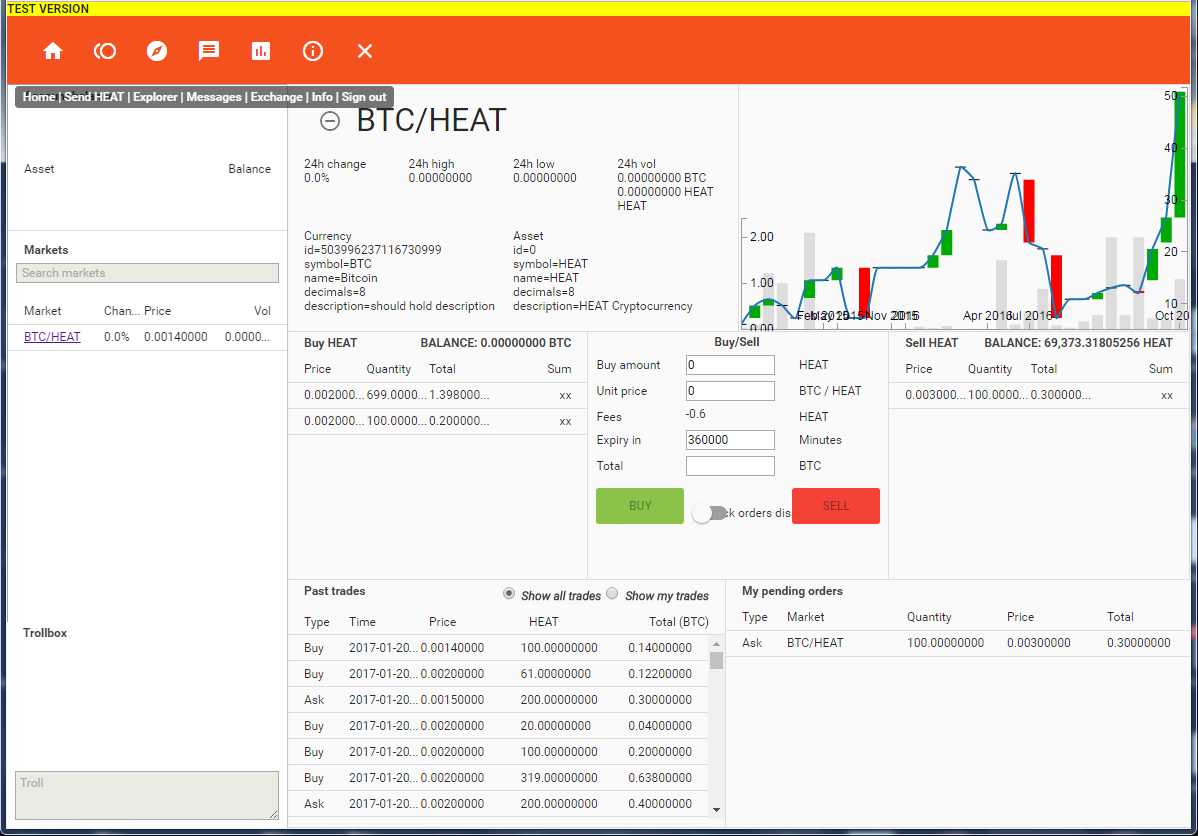
Task: Open the Info circle icon
Action: pyautogui.click(x=312, y=51)
